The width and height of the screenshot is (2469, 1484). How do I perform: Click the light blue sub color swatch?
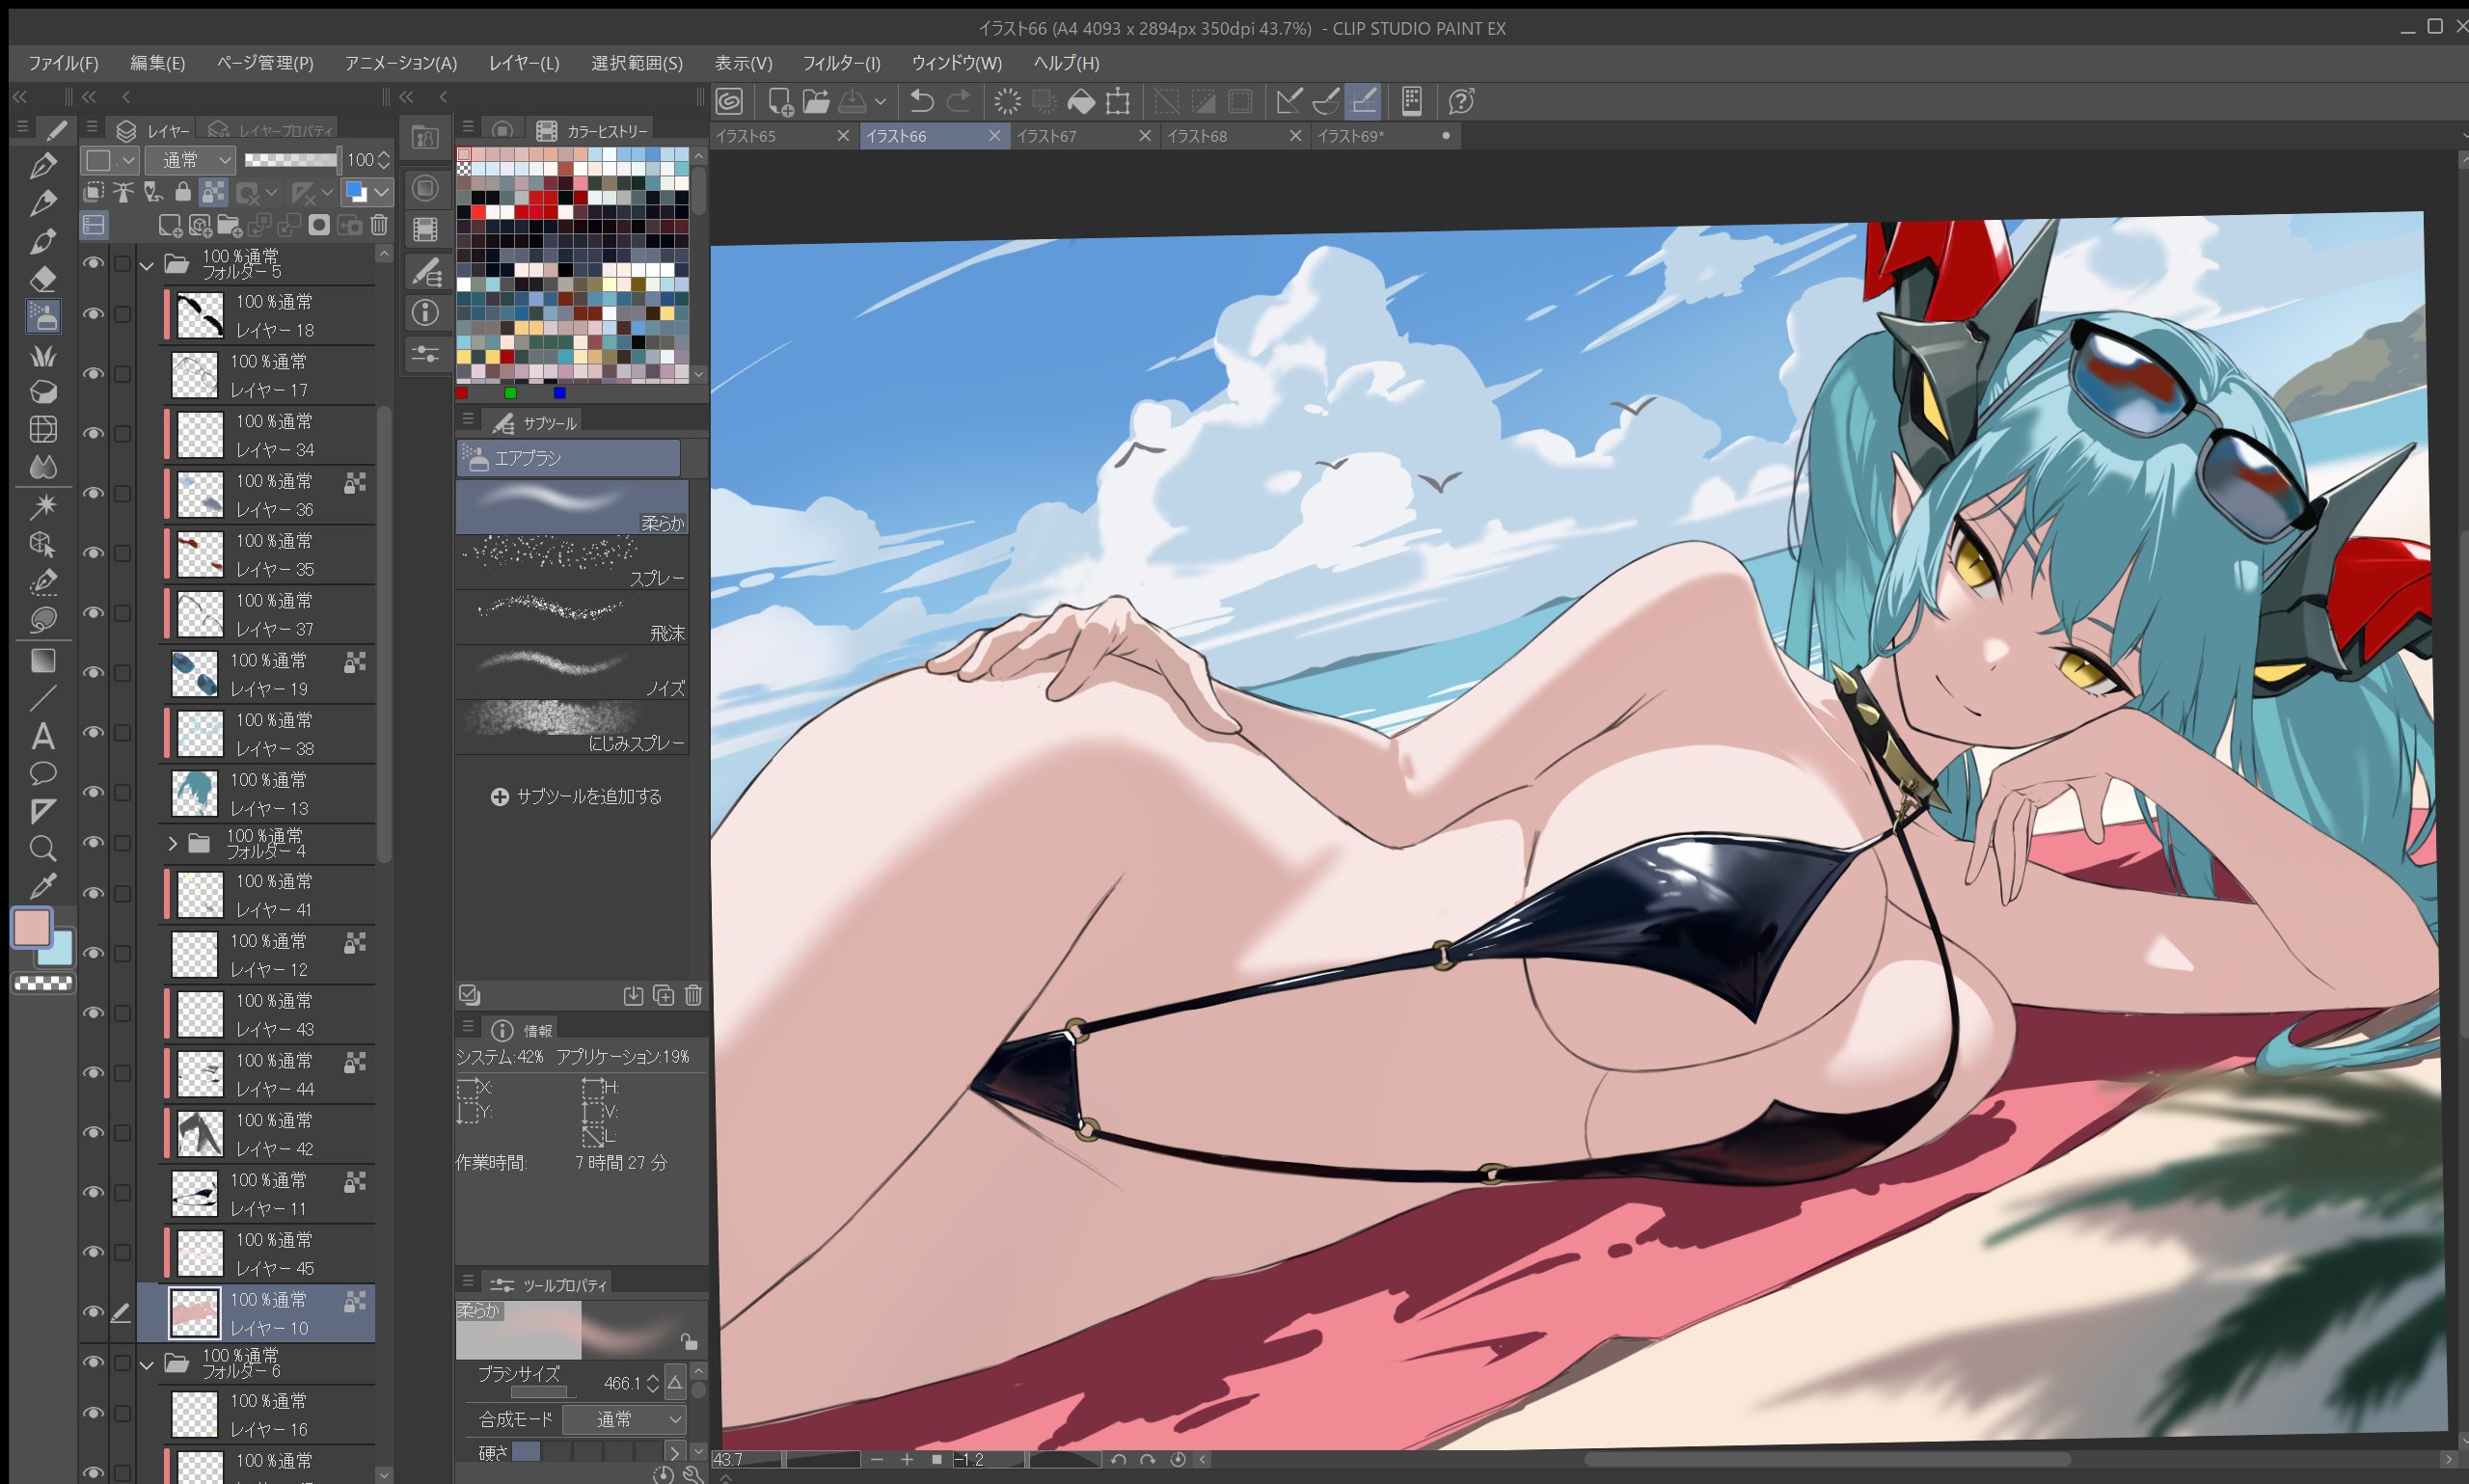click(x=61, y=950)
